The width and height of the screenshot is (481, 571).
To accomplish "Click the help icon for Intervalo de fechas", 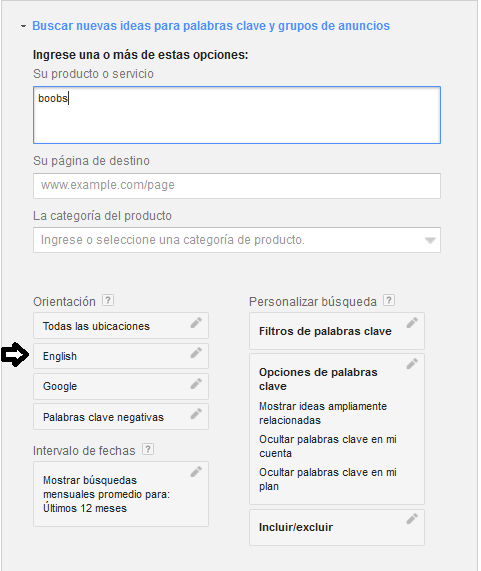I will [147, 449].
